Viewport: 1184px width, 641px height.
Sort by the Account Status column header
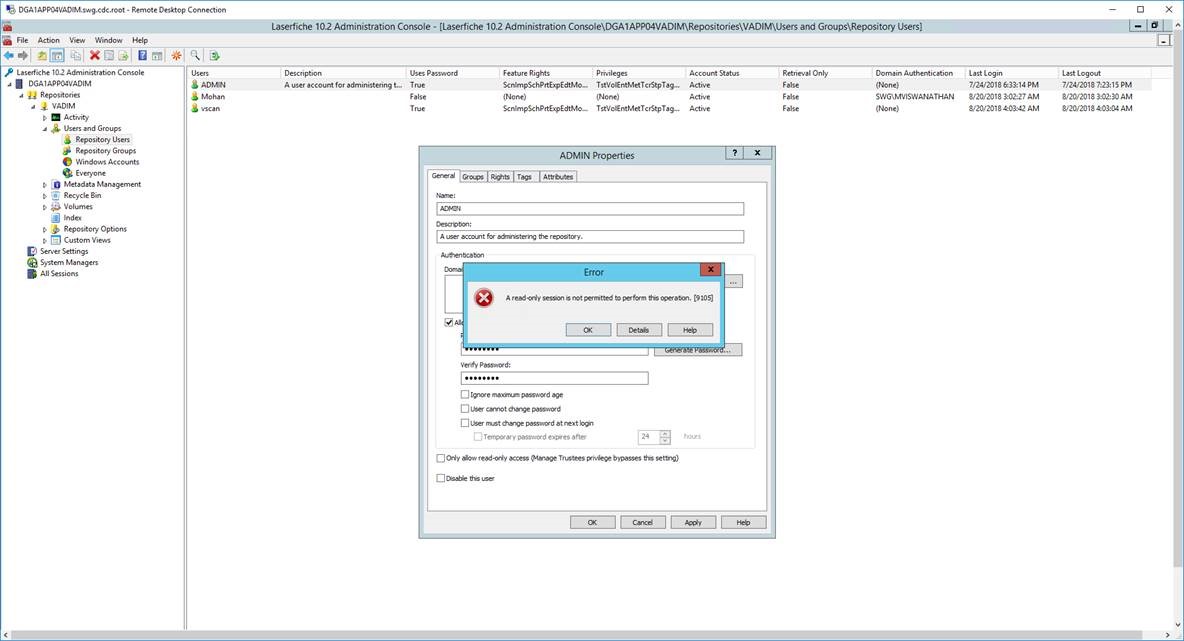pos(732,73)
